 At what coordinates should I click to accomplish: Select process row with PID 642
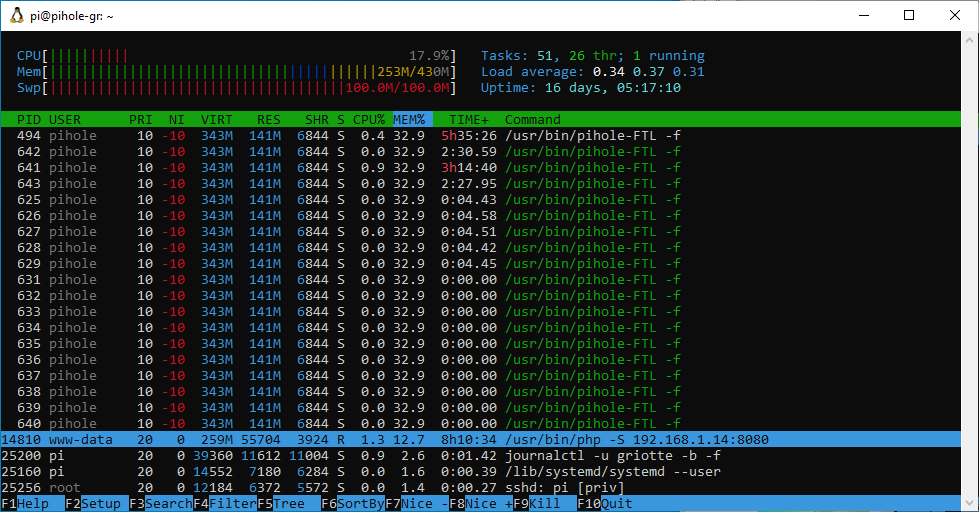point(481,152)
